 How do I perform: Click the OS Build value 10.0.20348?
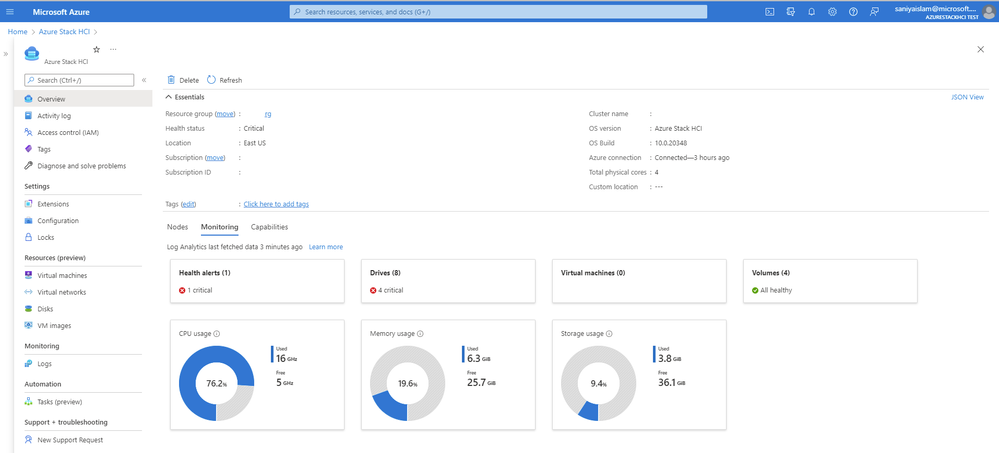point(671,143)
